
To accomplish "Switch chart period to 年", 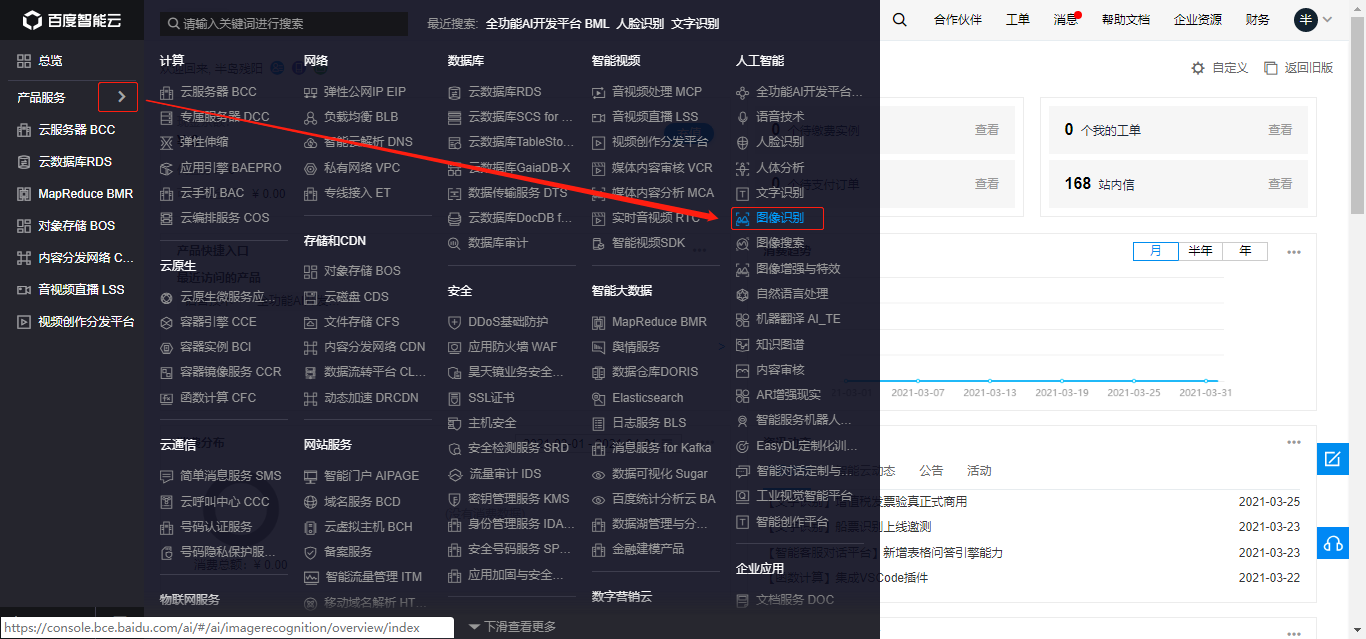I will pyautogui.click(x=1244, y=250).
